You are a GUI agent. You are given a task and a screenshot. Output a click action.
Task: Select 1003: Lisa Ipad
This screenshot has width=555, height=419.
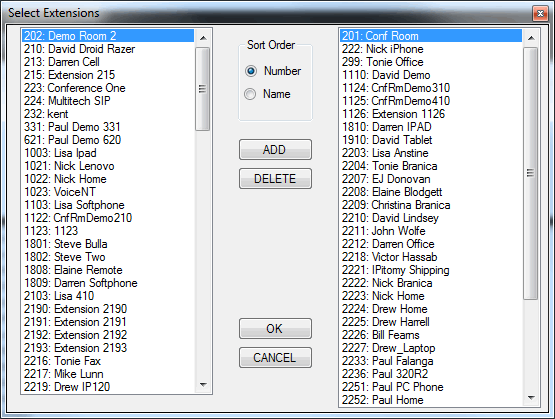tap(108, 153)
